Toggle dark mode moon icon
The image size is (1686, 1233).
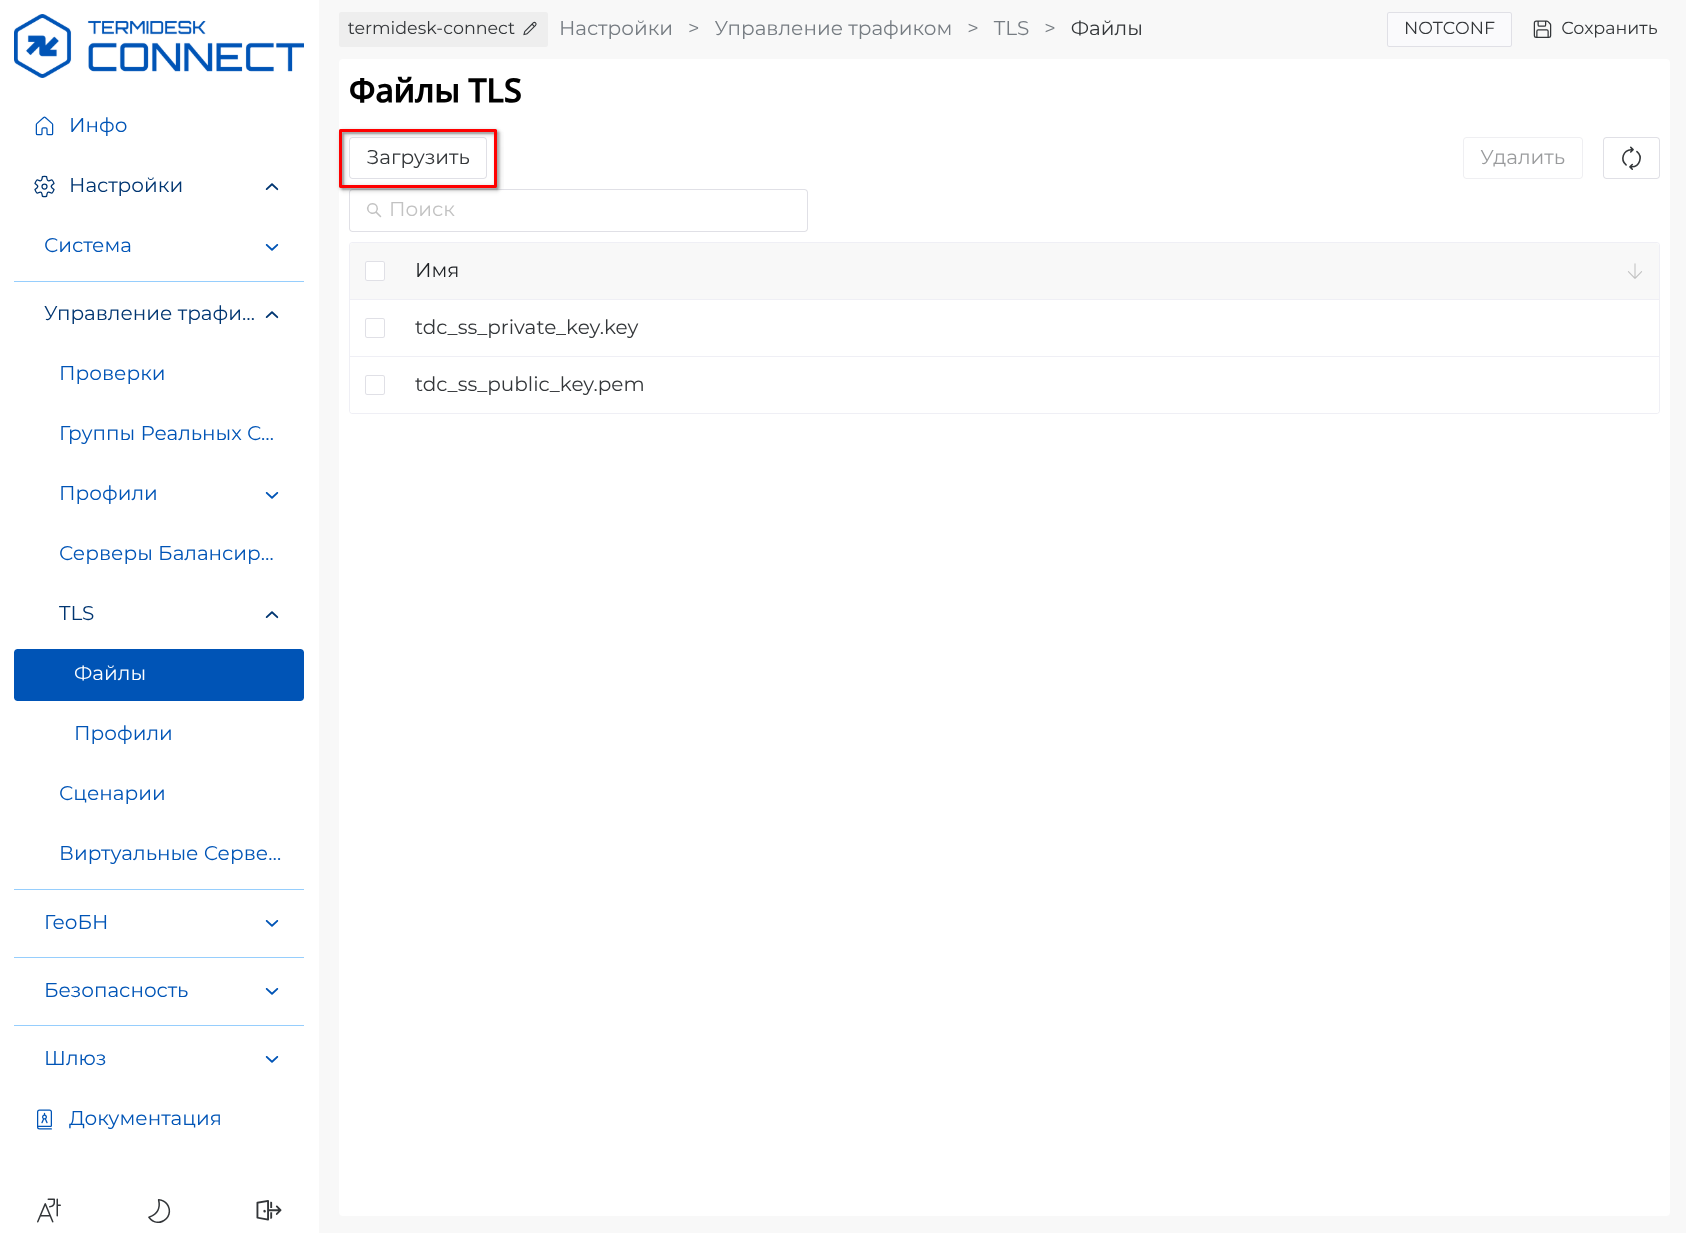point(159,1211)
